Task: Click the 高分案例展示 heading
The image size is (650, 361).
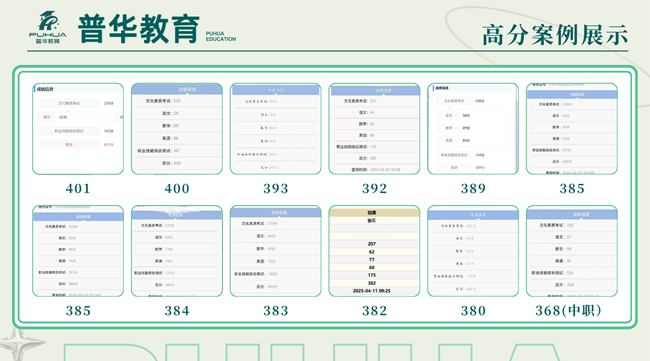Action: coord(555,35)
